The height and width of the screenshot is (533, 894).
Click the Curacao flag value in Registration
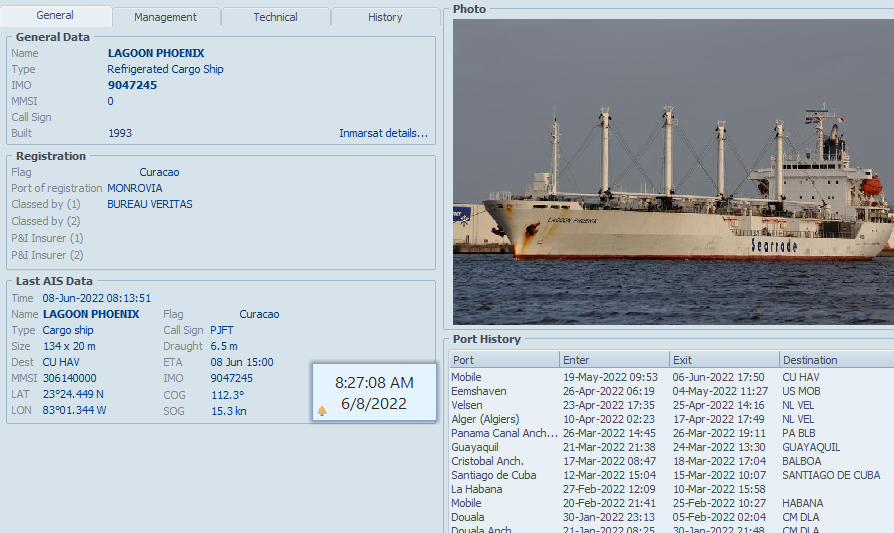pyautogui.click(x=159, y=172)
